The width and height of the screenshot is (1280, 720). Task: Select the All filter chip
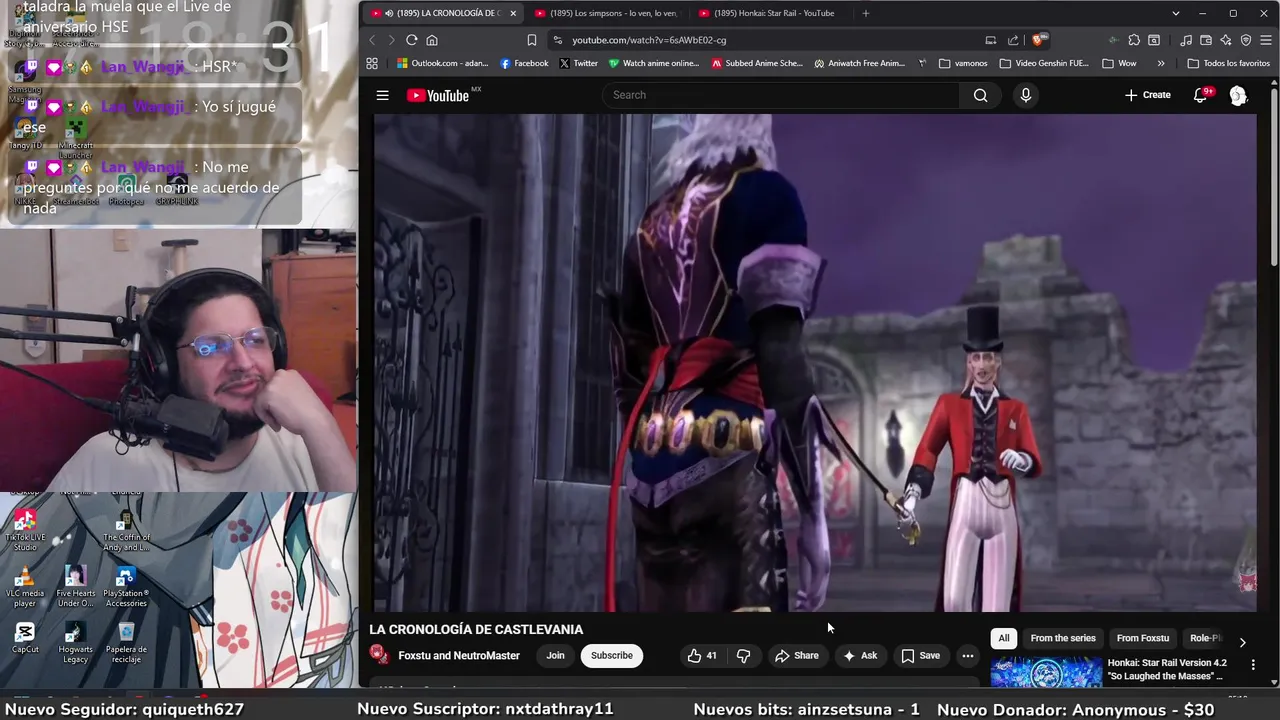(x=1004, y=638)
